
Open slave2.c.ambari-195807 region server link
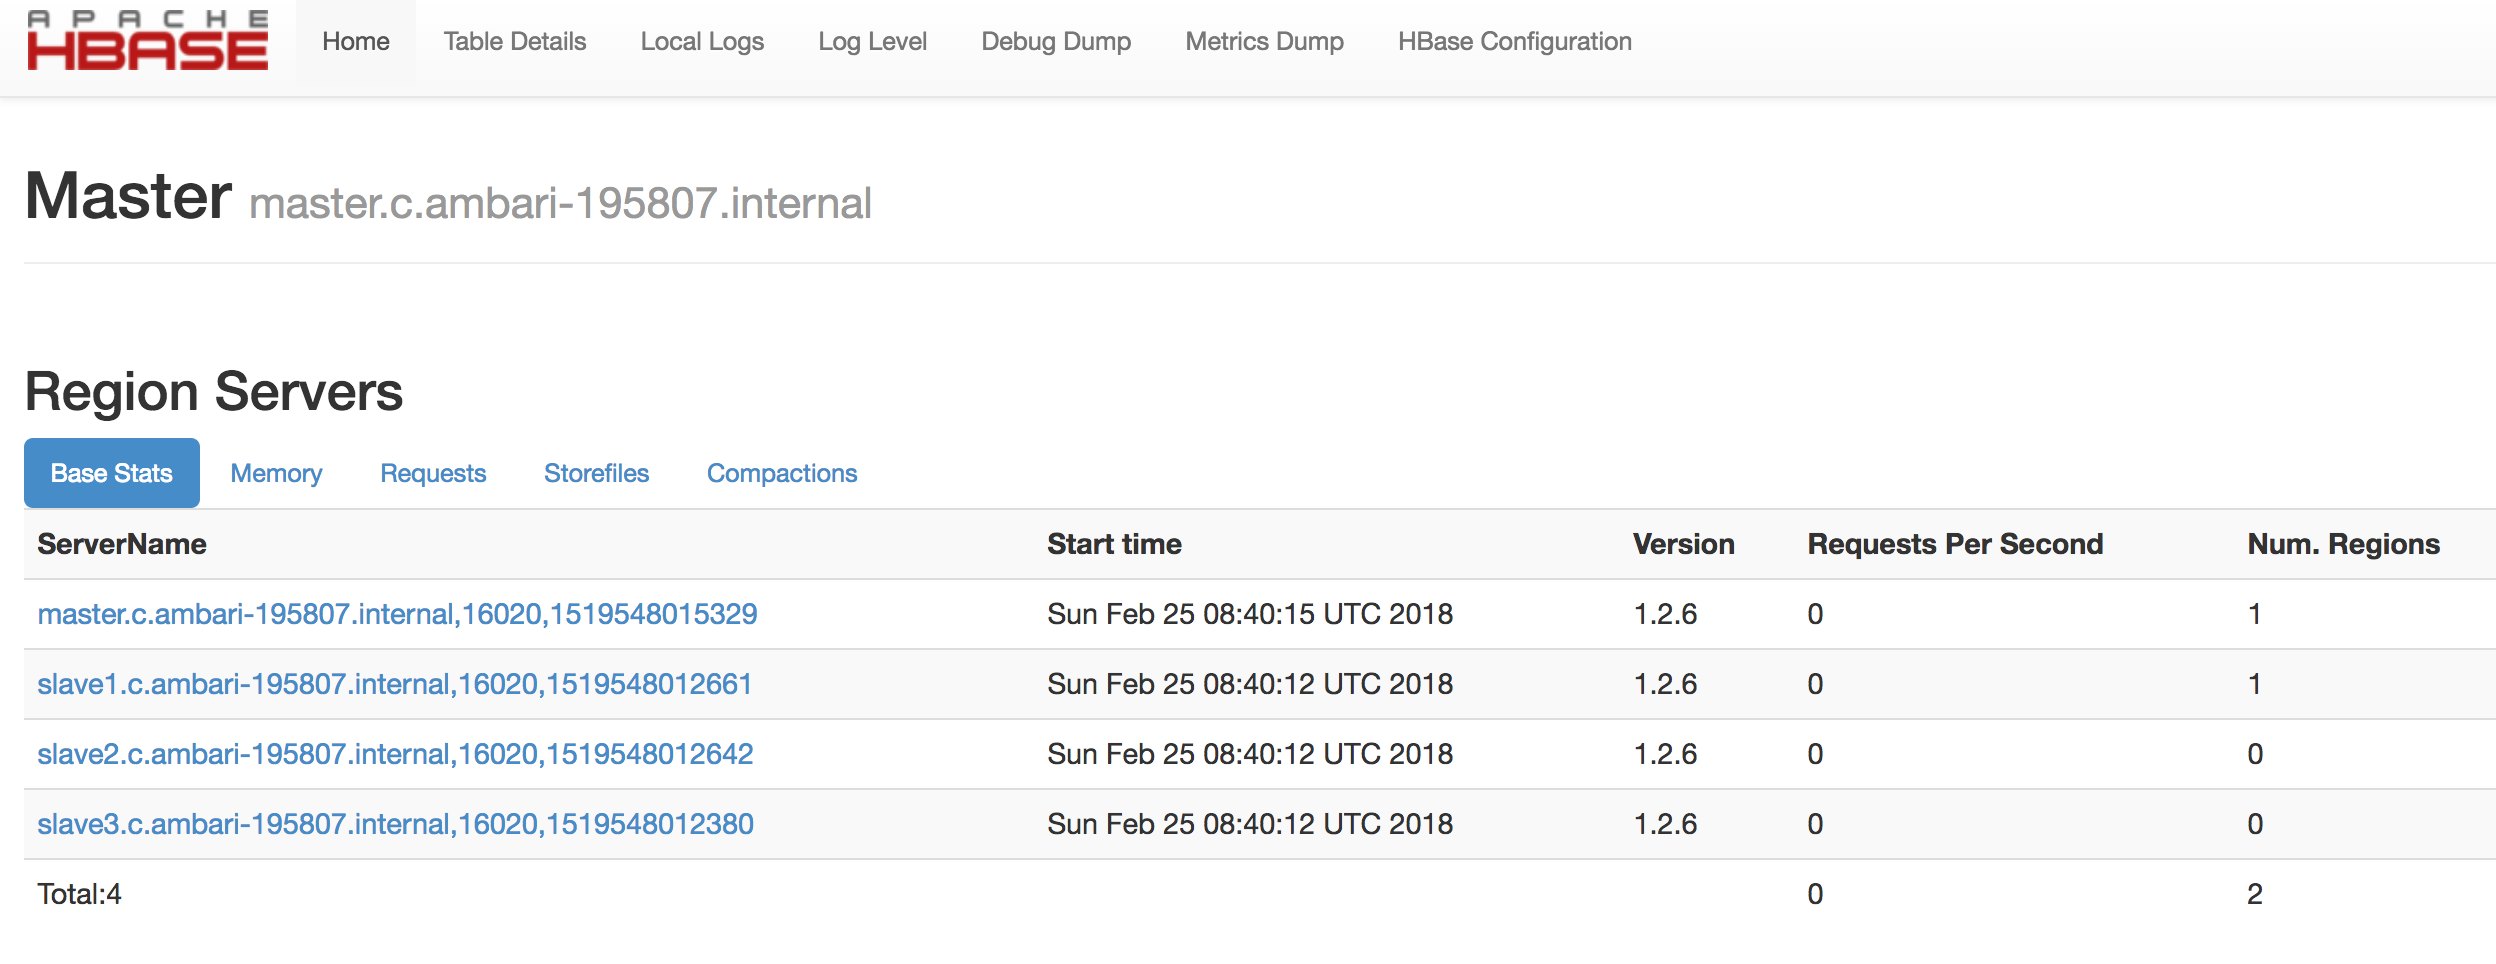pyautogui.click(x=395, y=754)
